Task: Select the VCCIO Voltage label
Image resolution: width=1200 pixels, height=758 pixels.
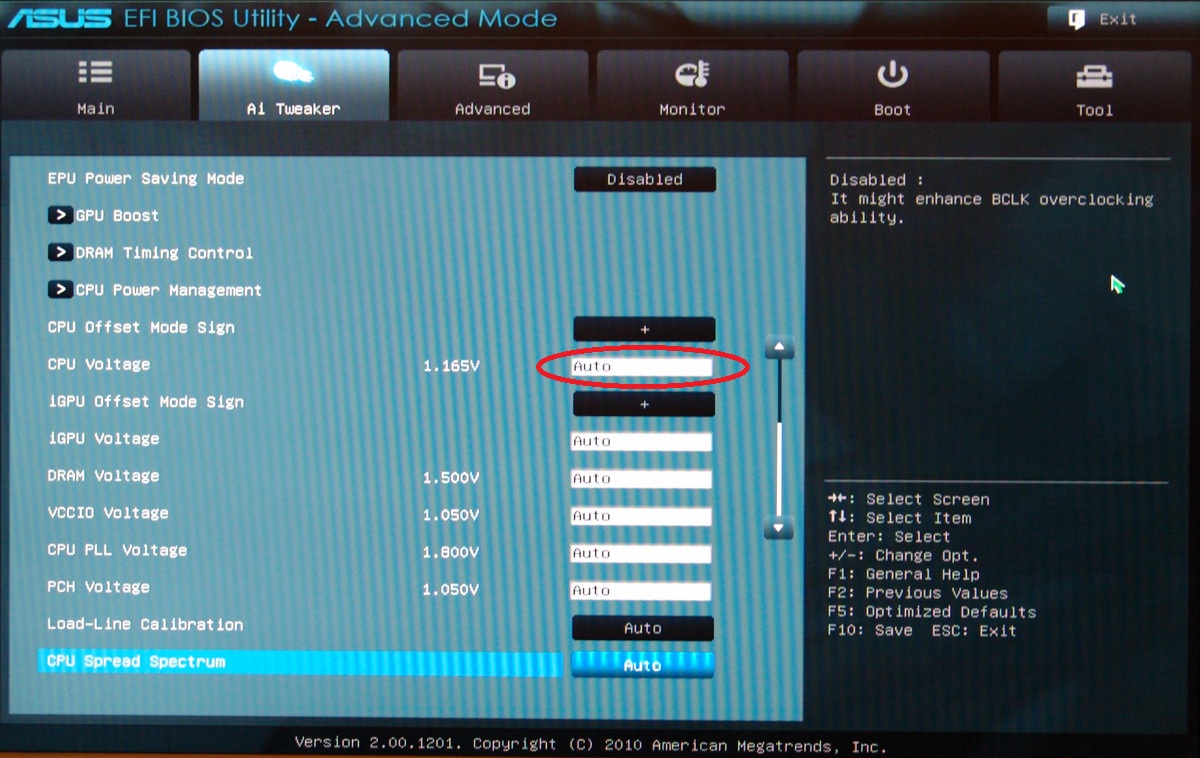Action: [x=108, y=513]
